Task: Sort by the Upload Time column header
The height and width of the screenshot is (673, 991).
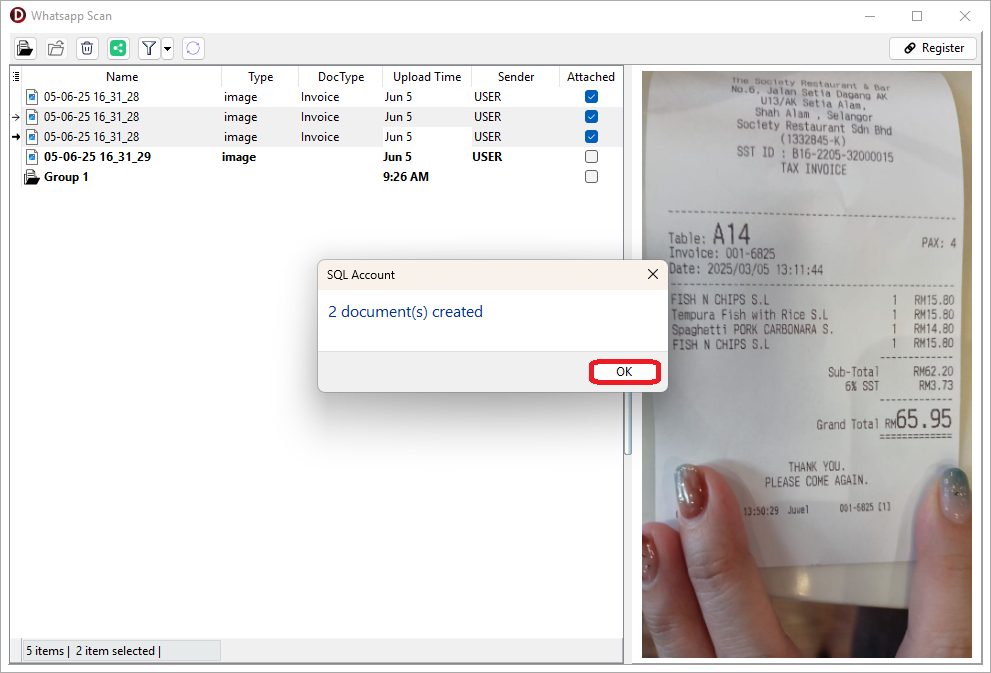Action: (427, 76)
